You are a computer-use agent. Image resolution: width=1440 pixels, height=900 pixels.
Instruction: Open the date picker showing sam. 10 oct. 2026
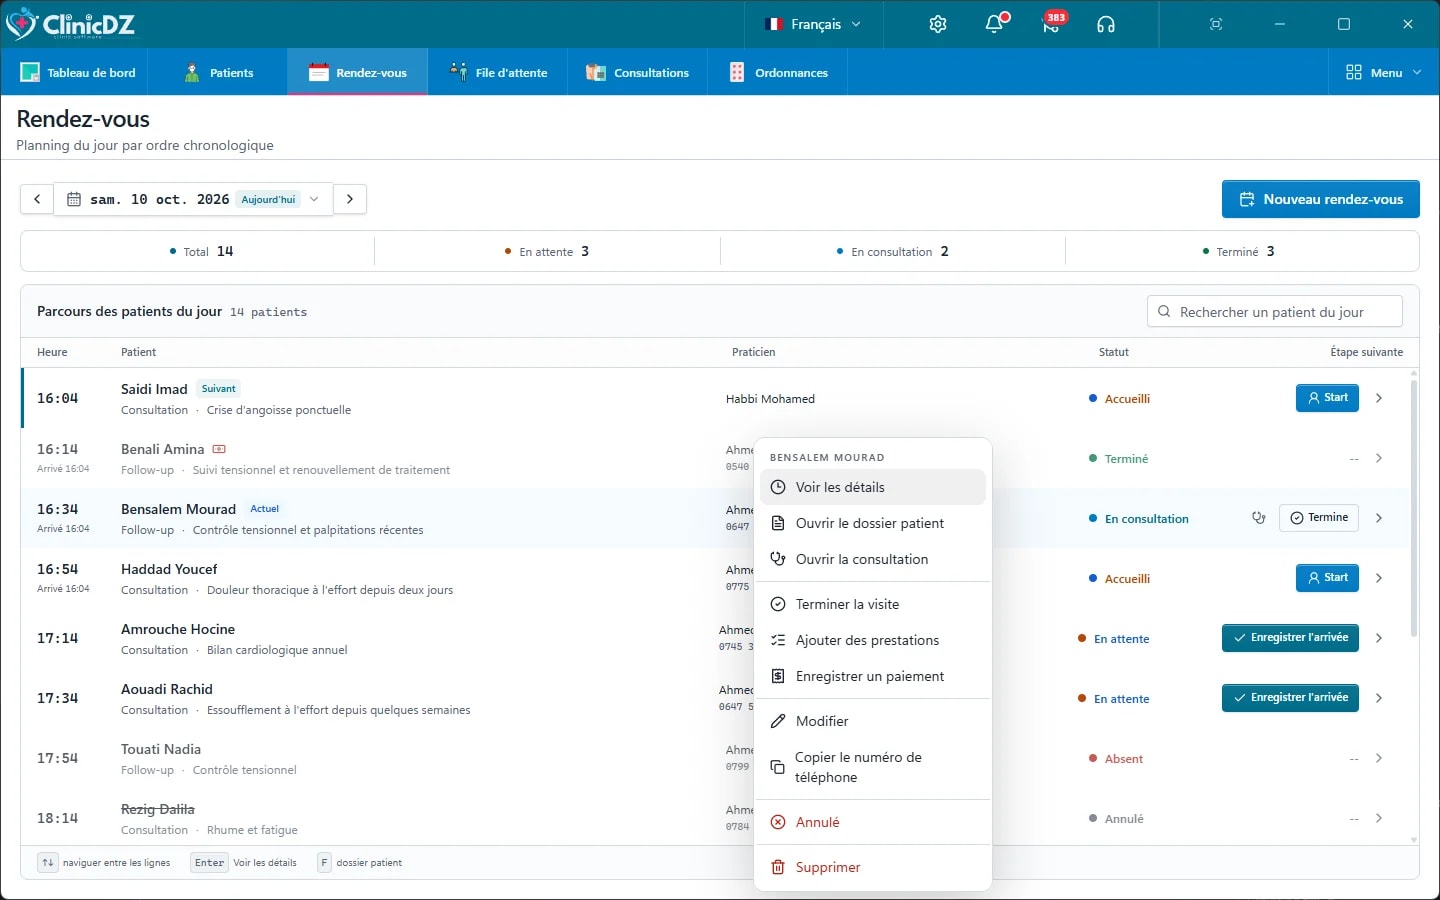pos(193,199)
